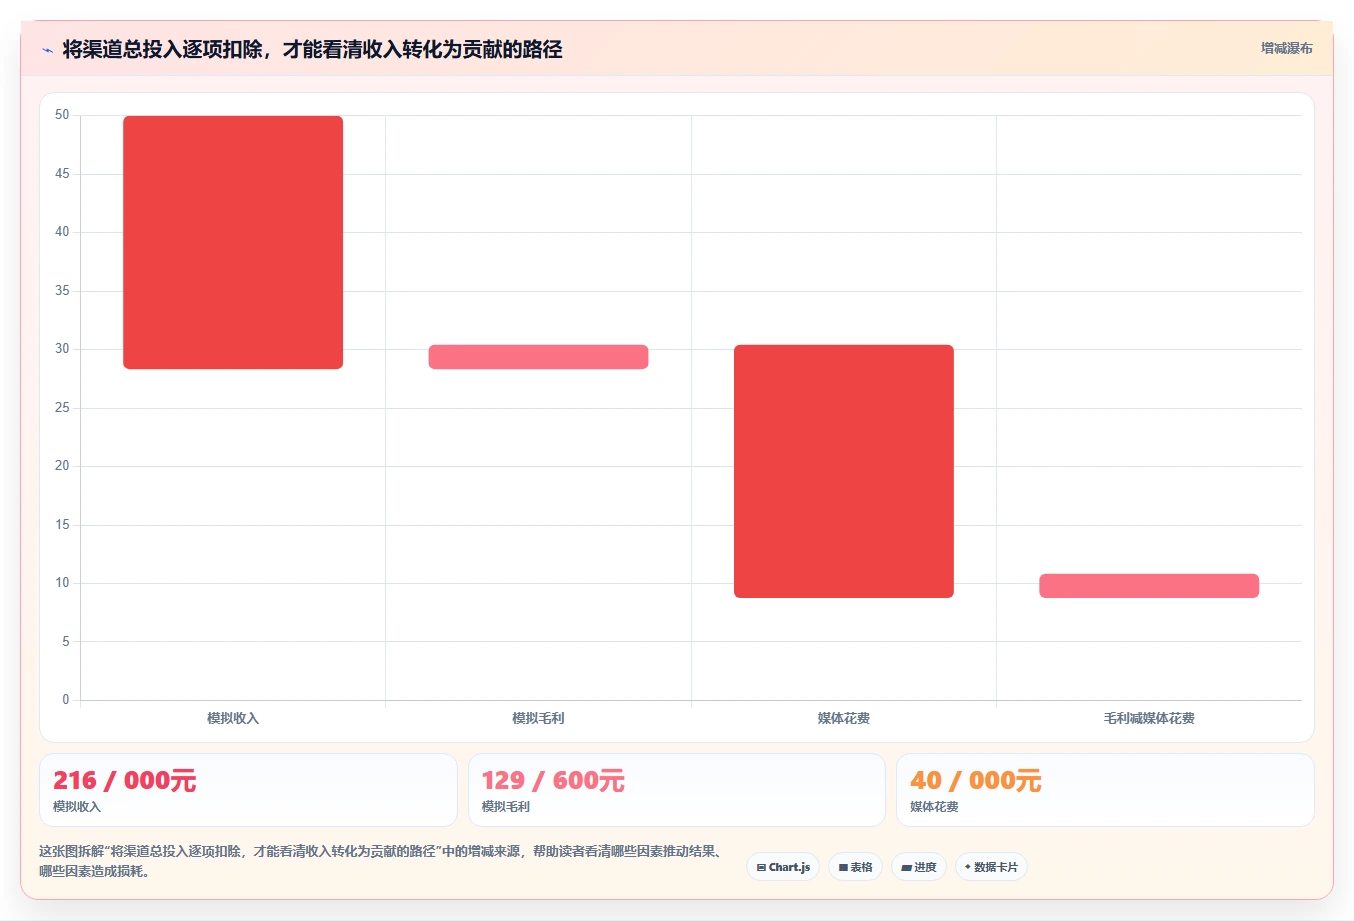Click the y-axis value 50
This screenshot has height=921, width=1354.
pyautogui.click(x=62, y=115)
